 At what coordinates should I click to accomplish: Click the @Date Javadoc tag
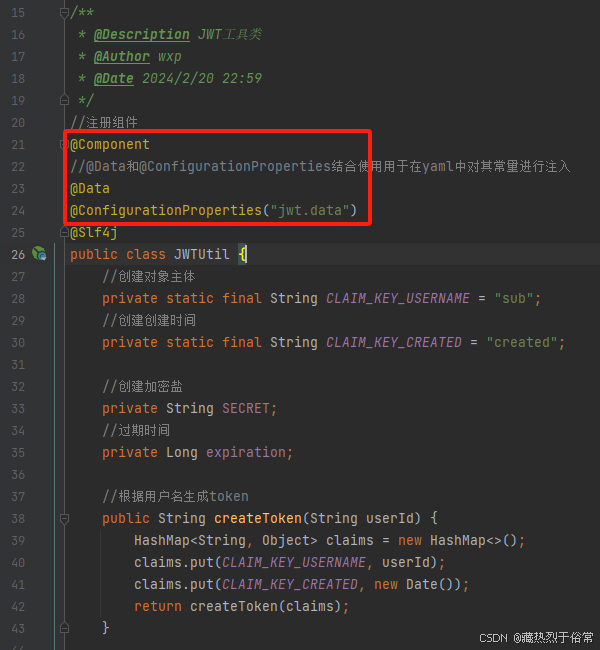click(x=114, y=78)
